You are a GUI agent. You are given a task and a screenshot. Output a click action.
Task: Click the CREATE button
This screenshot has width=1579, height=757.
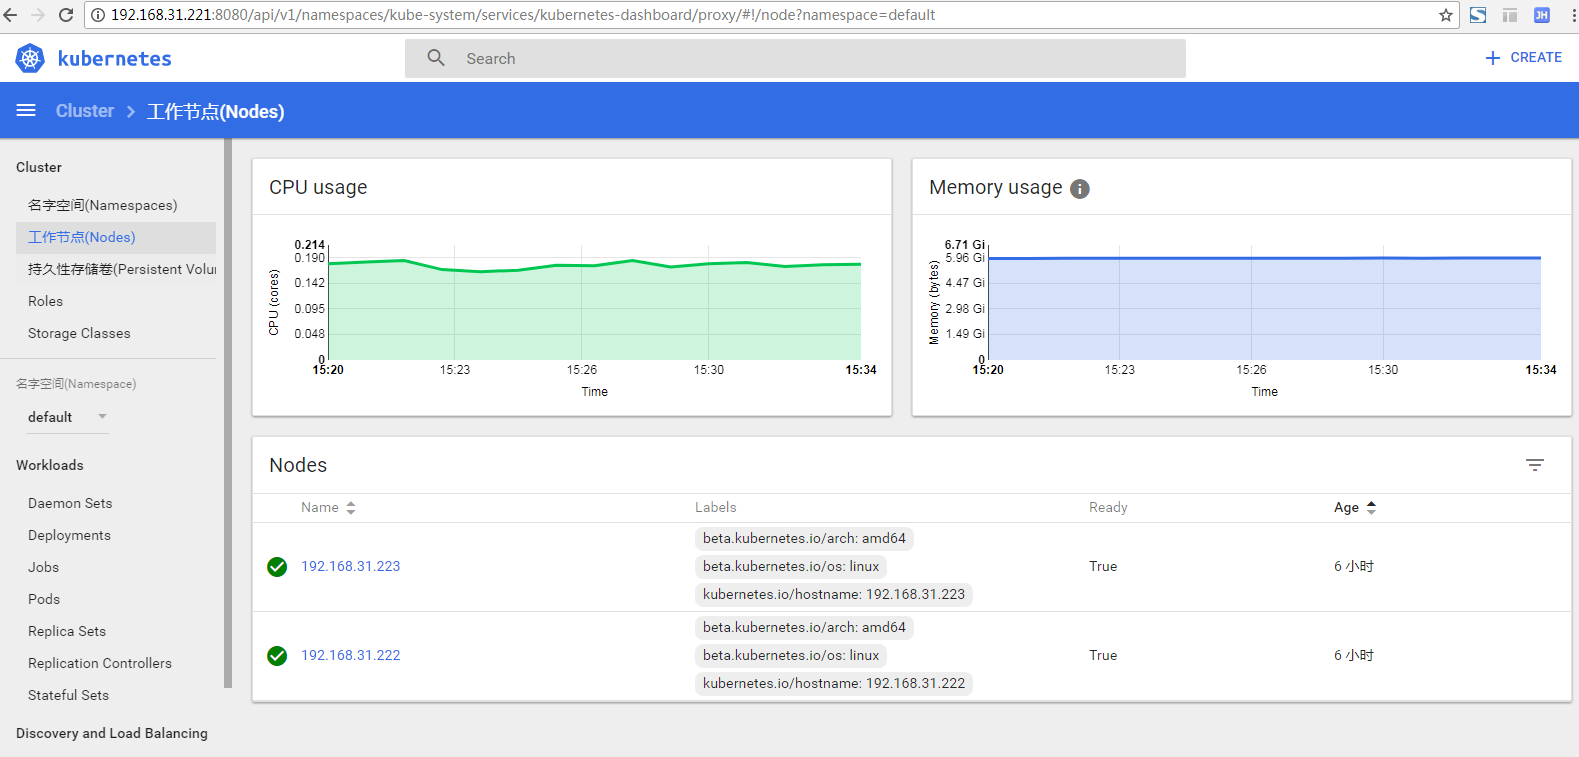click(1524, 58)
